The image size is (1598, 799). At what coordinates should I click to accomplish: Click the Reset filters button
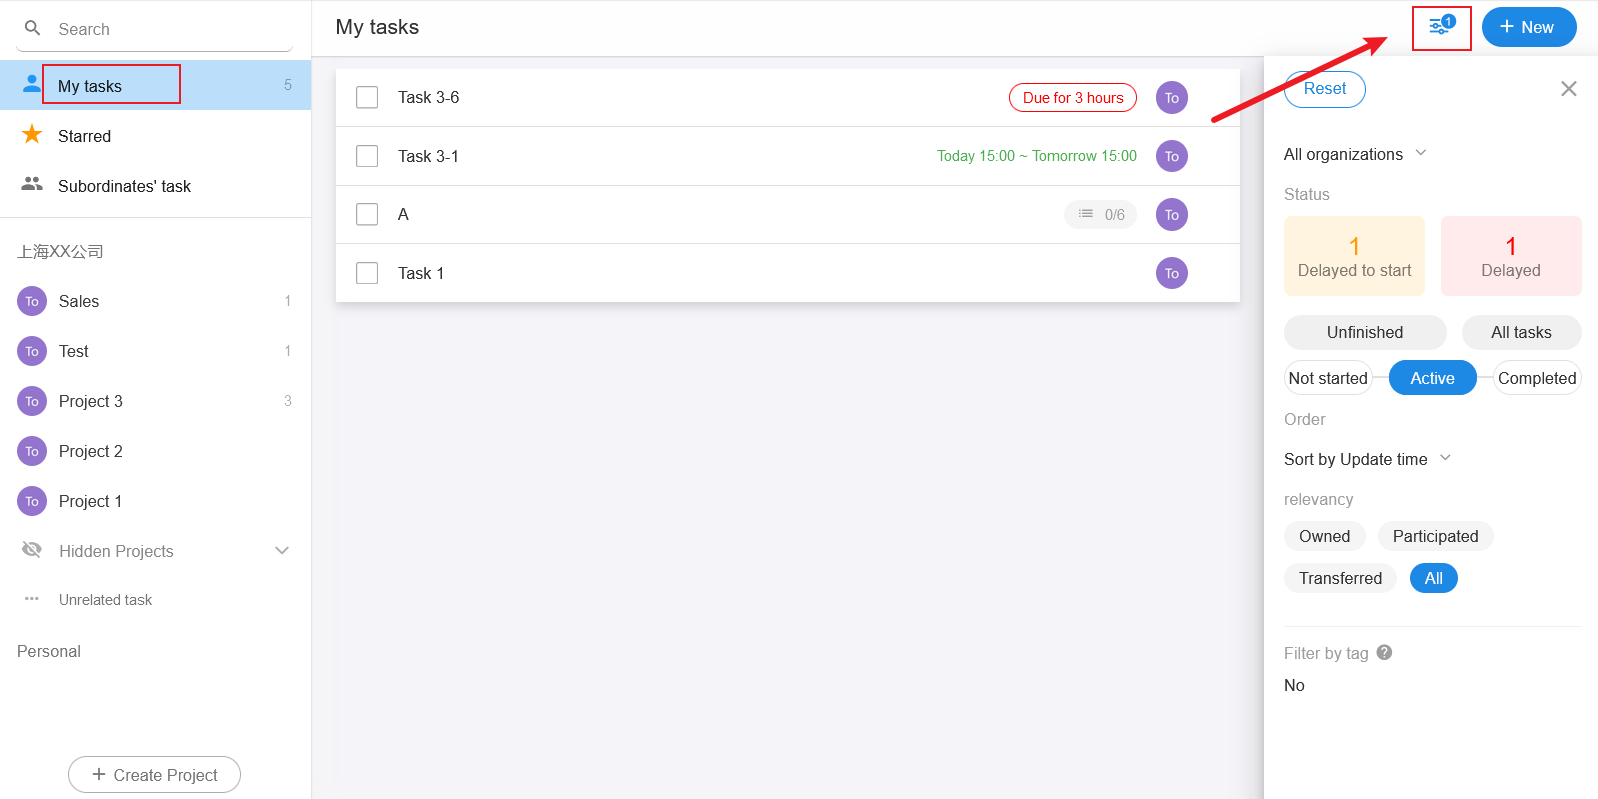coord(1324,89)
